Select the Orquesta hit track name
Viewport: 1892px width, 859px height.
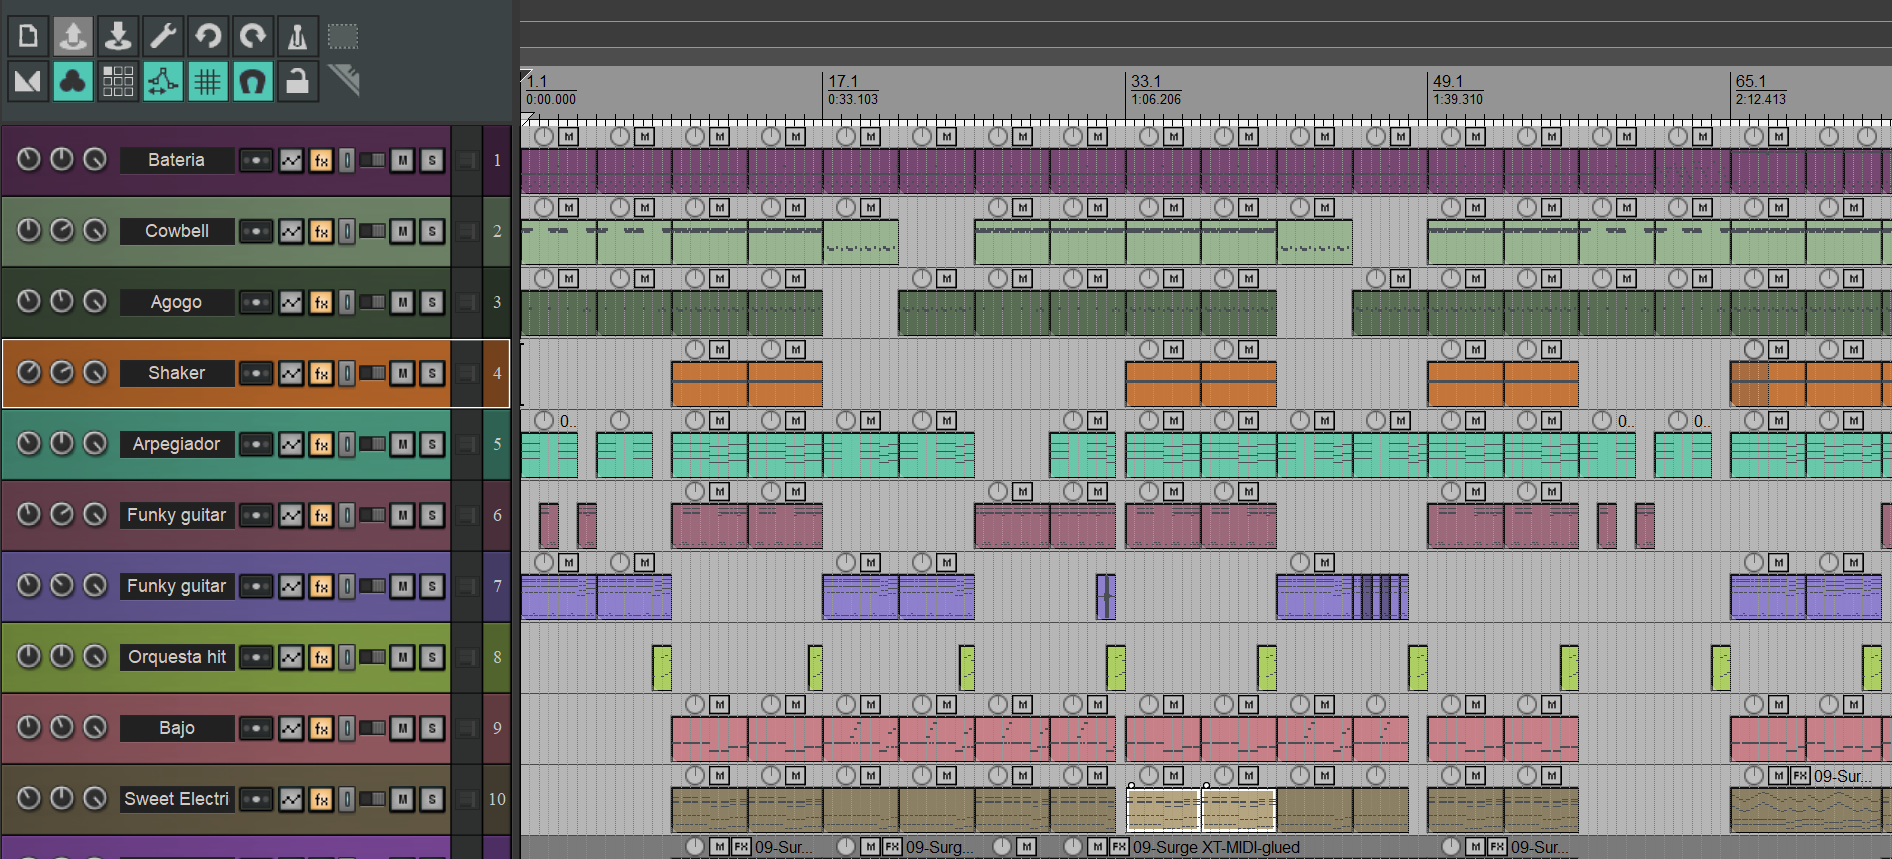(x=177, y=657)
